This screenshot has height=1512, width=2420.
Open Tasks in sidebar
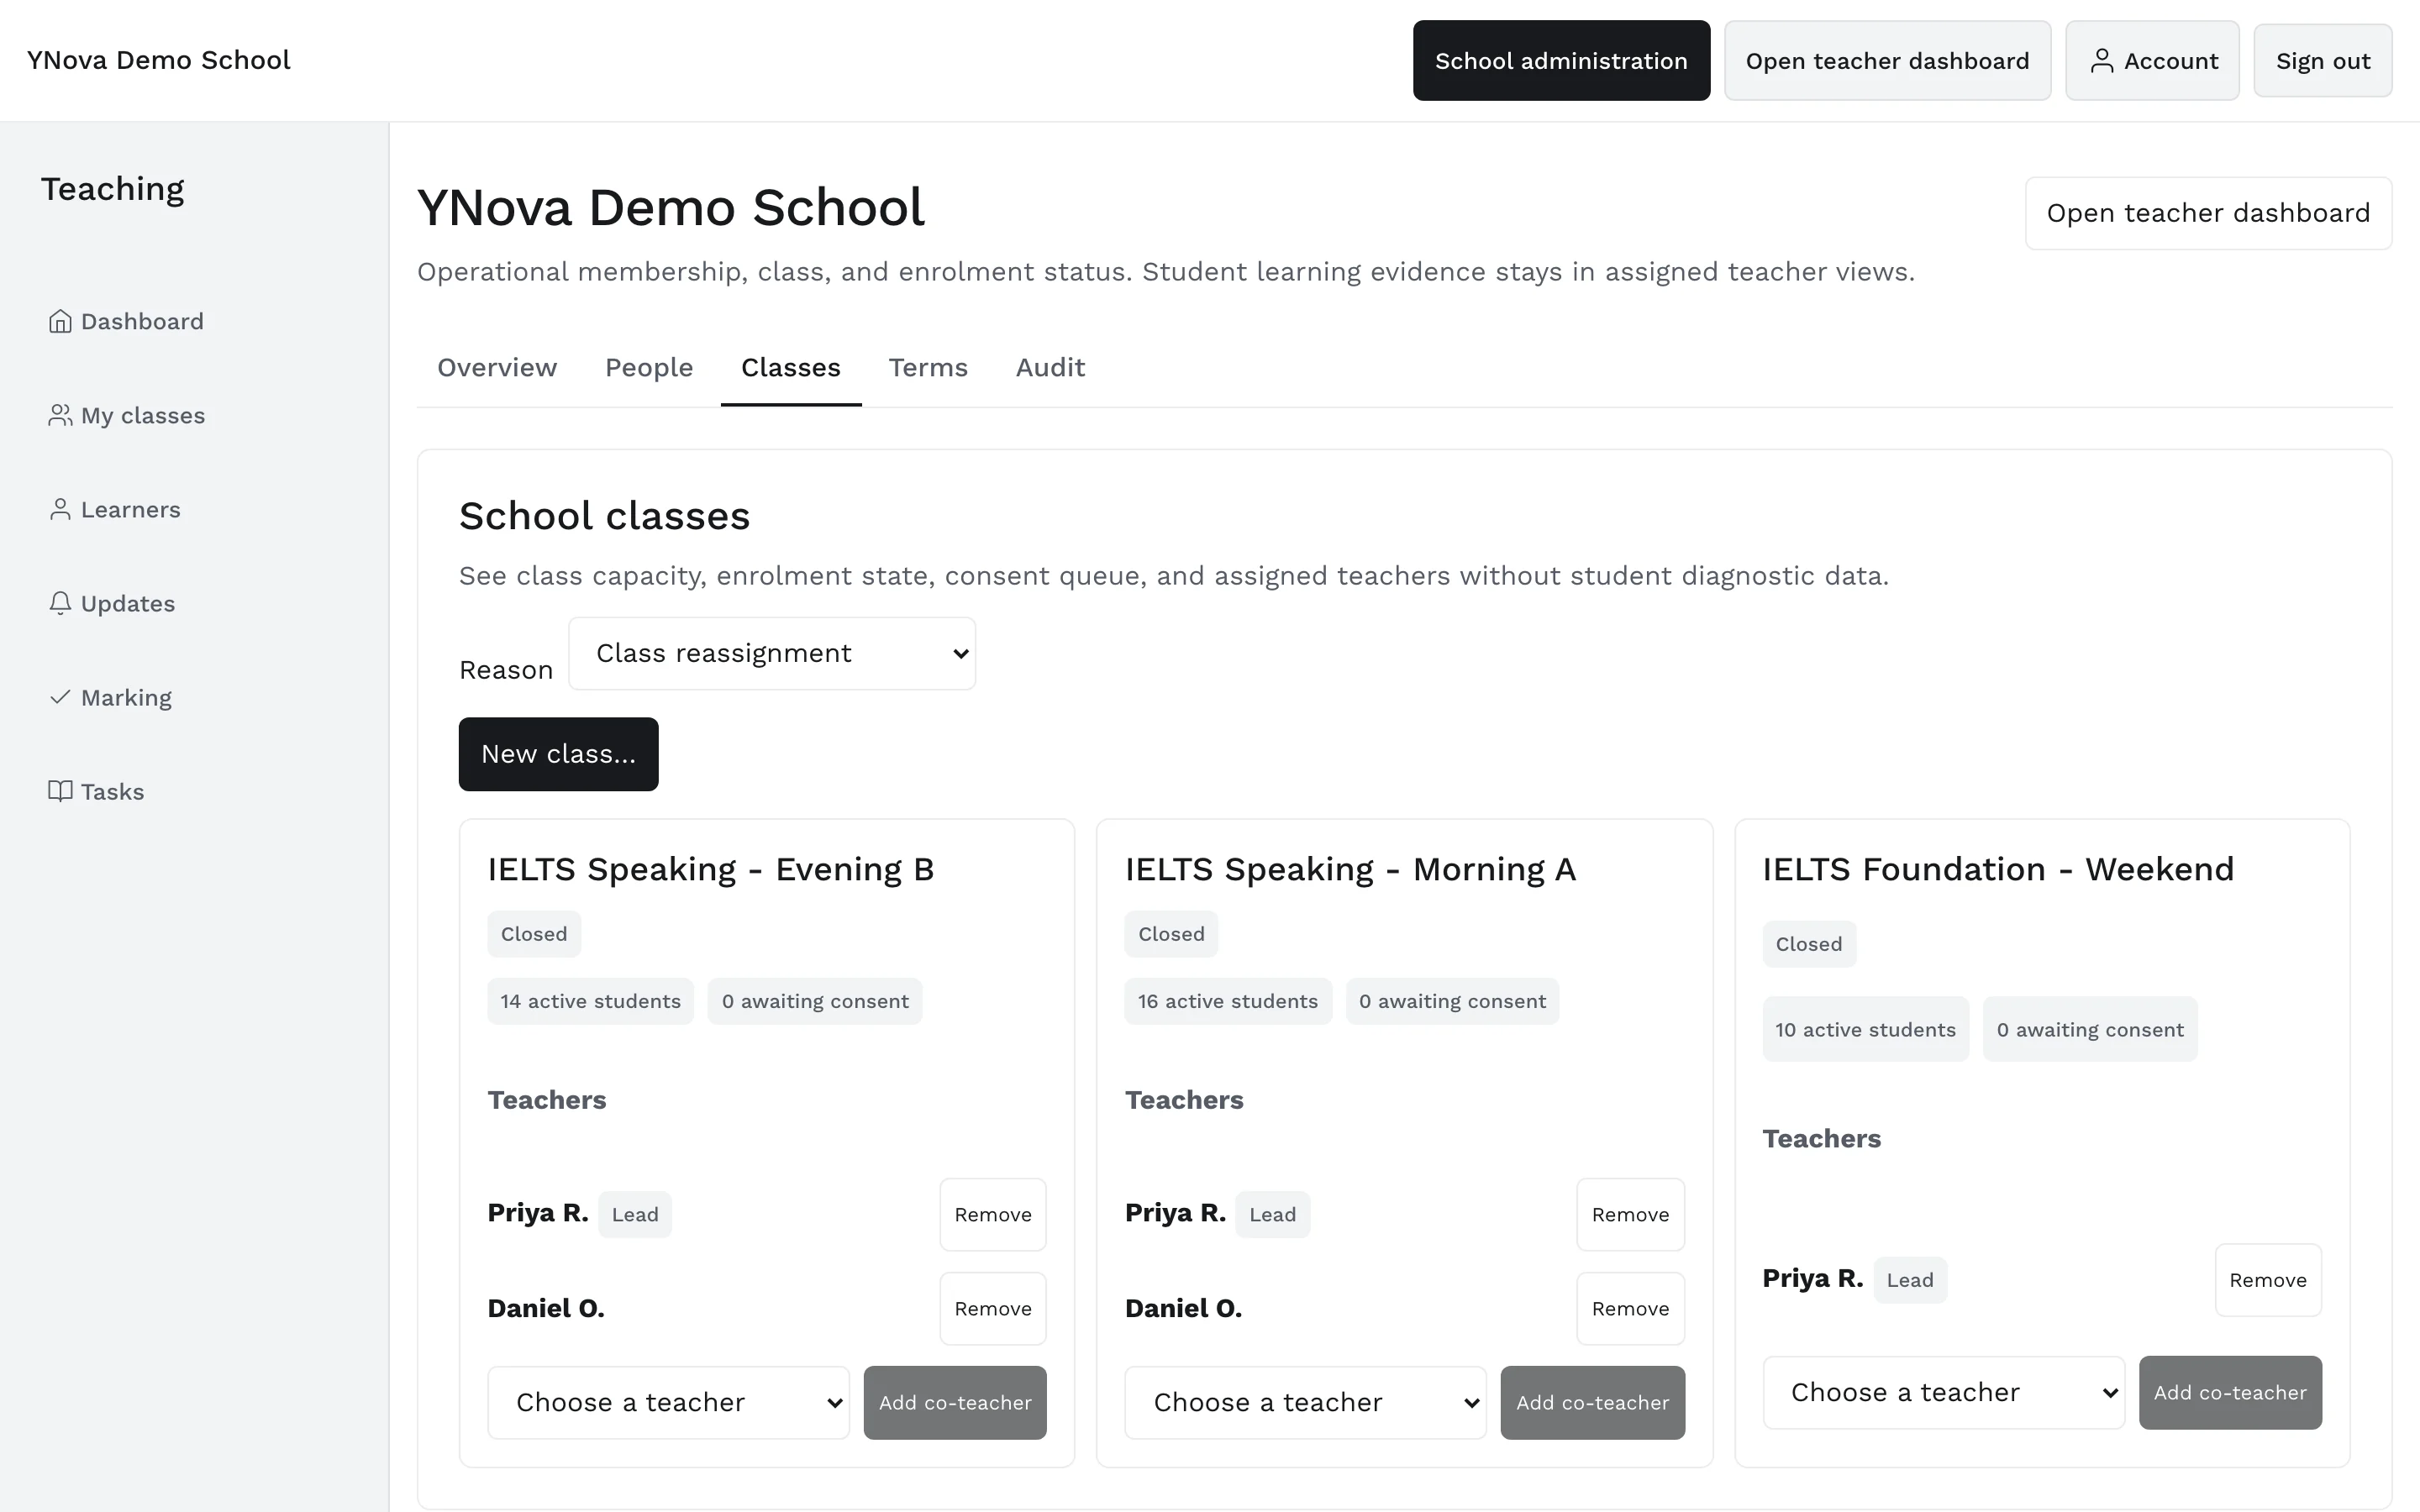tap(112, 791)
